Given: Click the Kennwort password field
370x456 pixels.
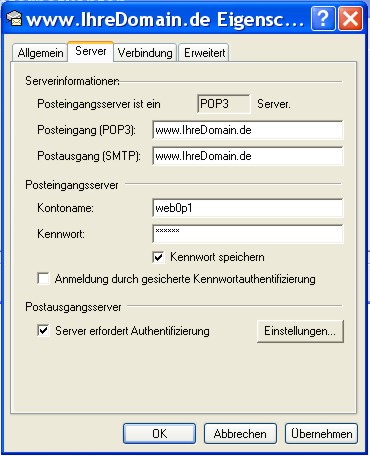Looking at the screenshot, I should pyautogui.click(x=248, y=234).
